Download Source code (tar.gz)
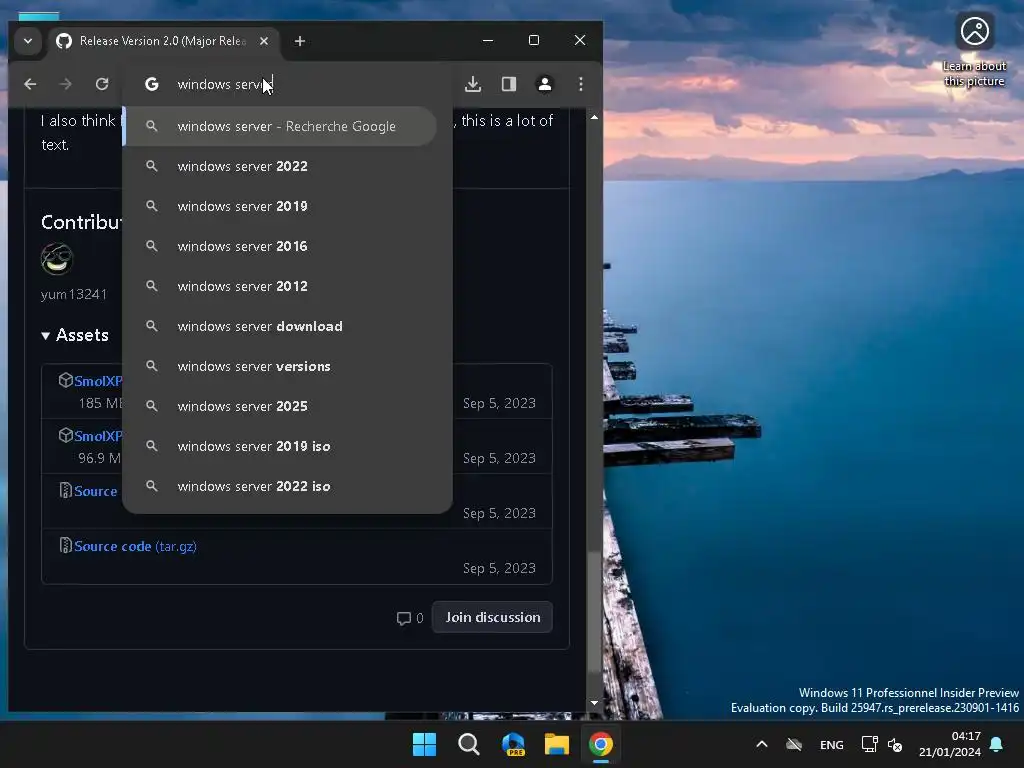This screenshot has height=768, width=1024. point(135,546)
